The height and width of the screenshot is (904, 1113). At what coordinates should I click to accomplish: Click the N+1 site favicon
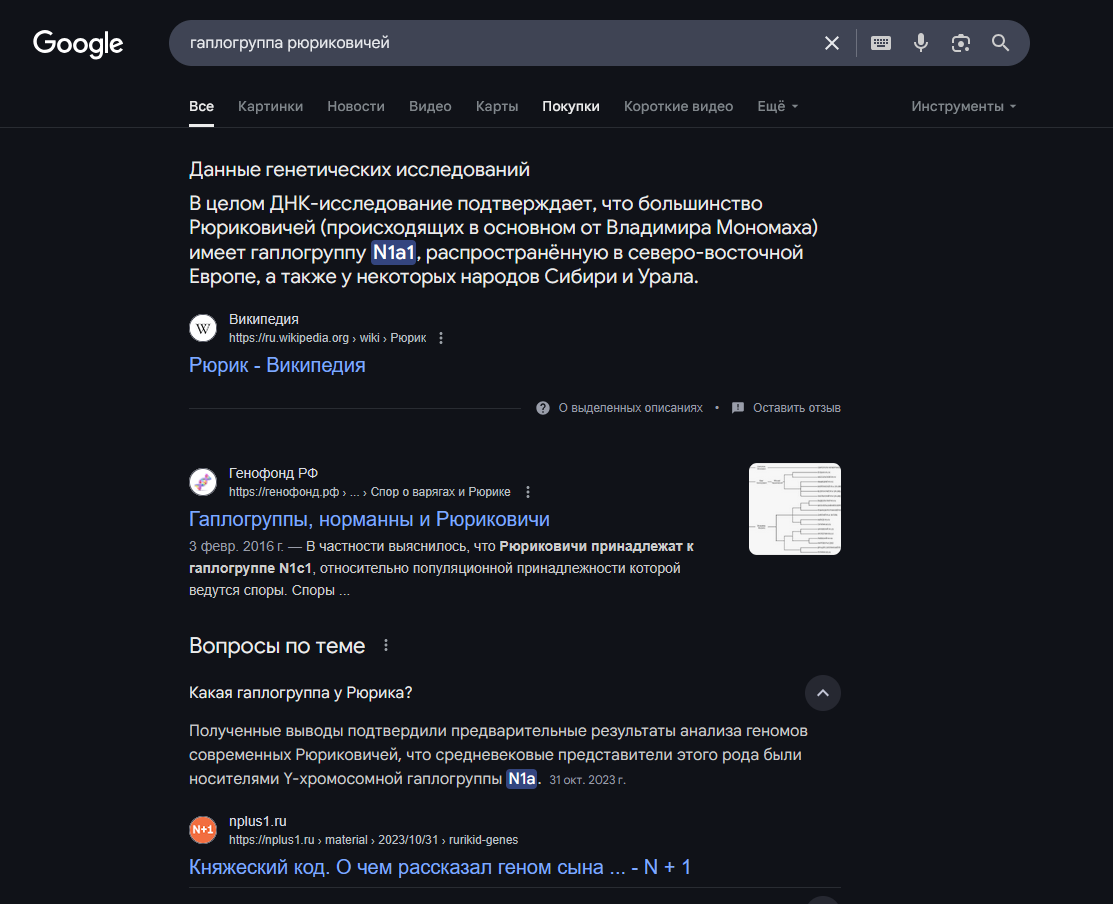(203, 830)
